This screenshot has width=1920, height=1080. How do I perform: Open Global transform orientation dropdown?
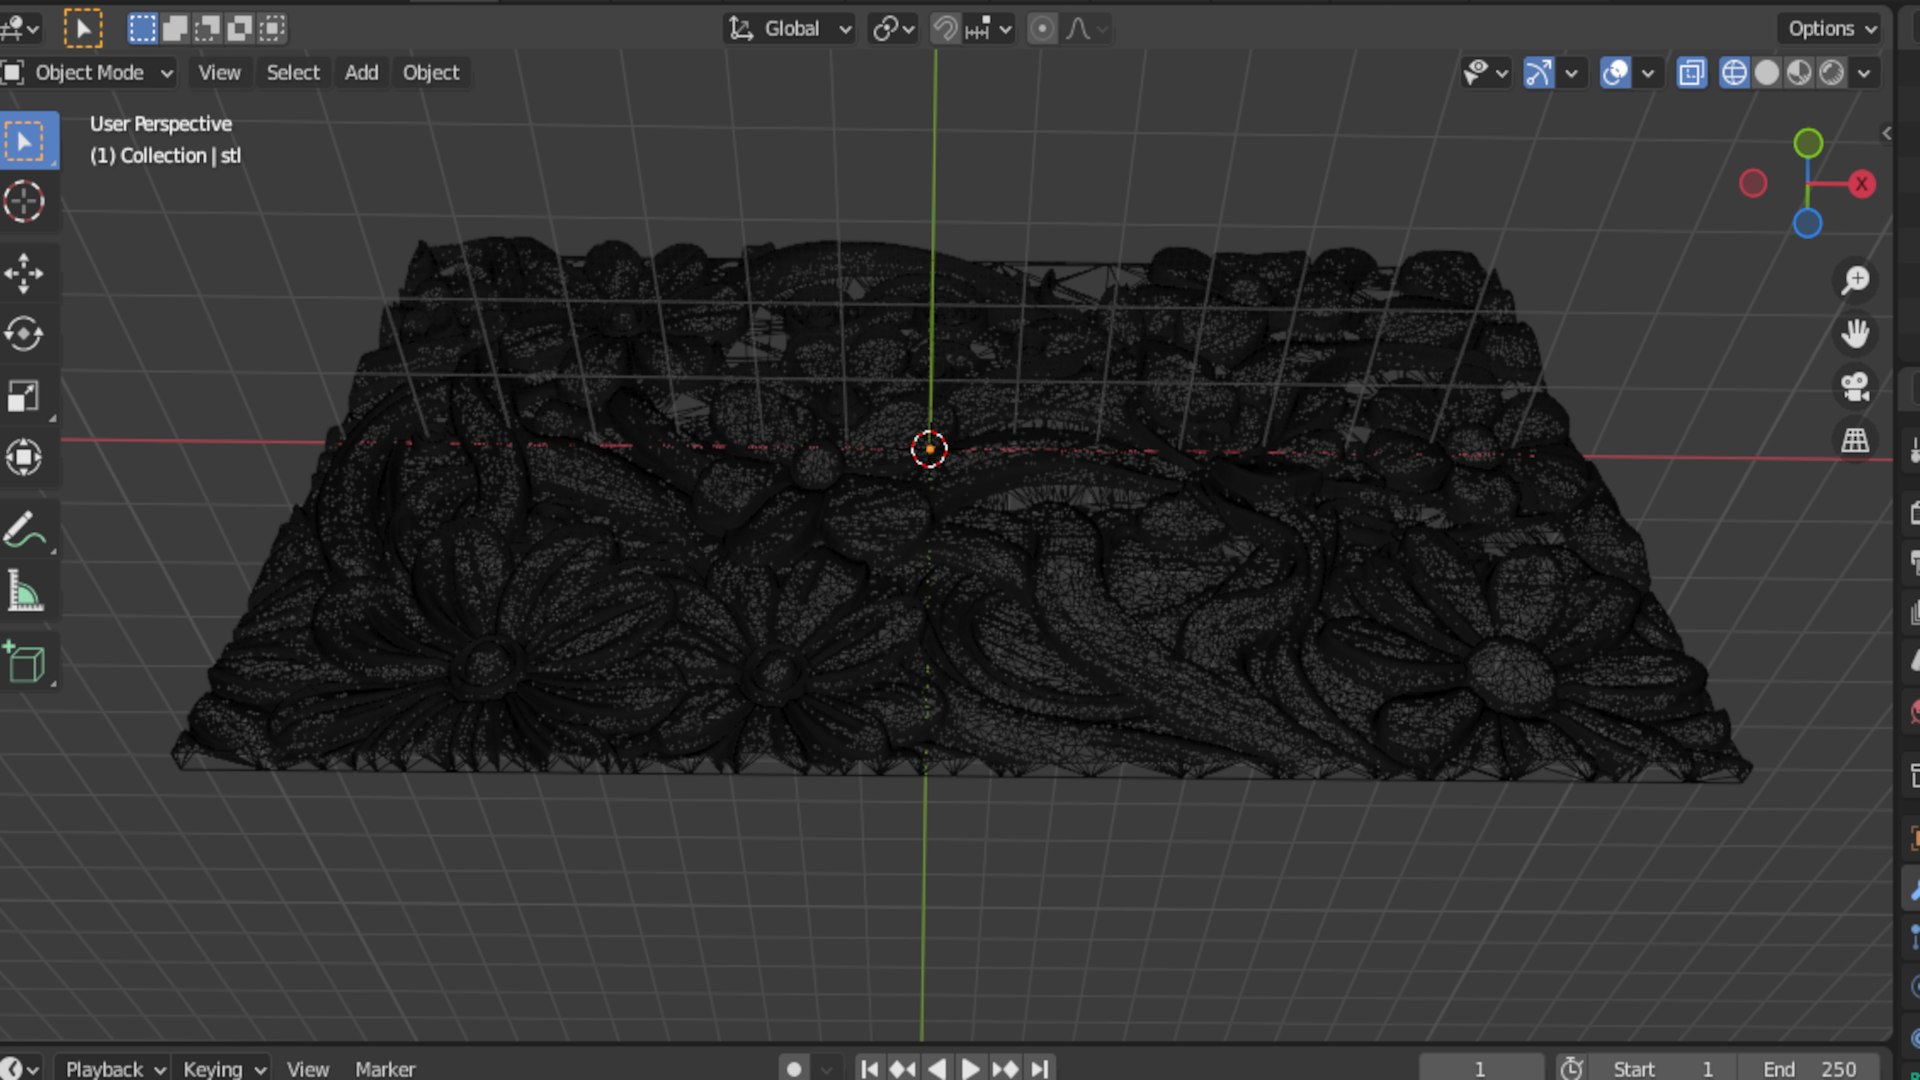coord(790,29)
